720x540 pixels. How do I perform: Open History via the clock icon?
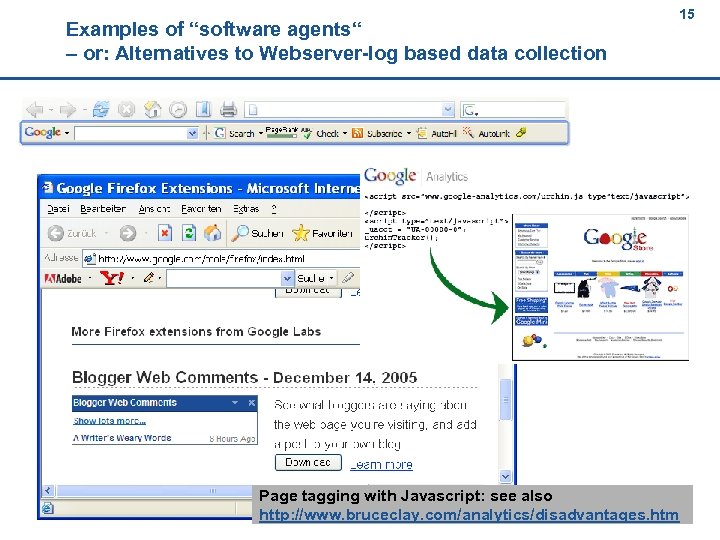click(178, 110)
